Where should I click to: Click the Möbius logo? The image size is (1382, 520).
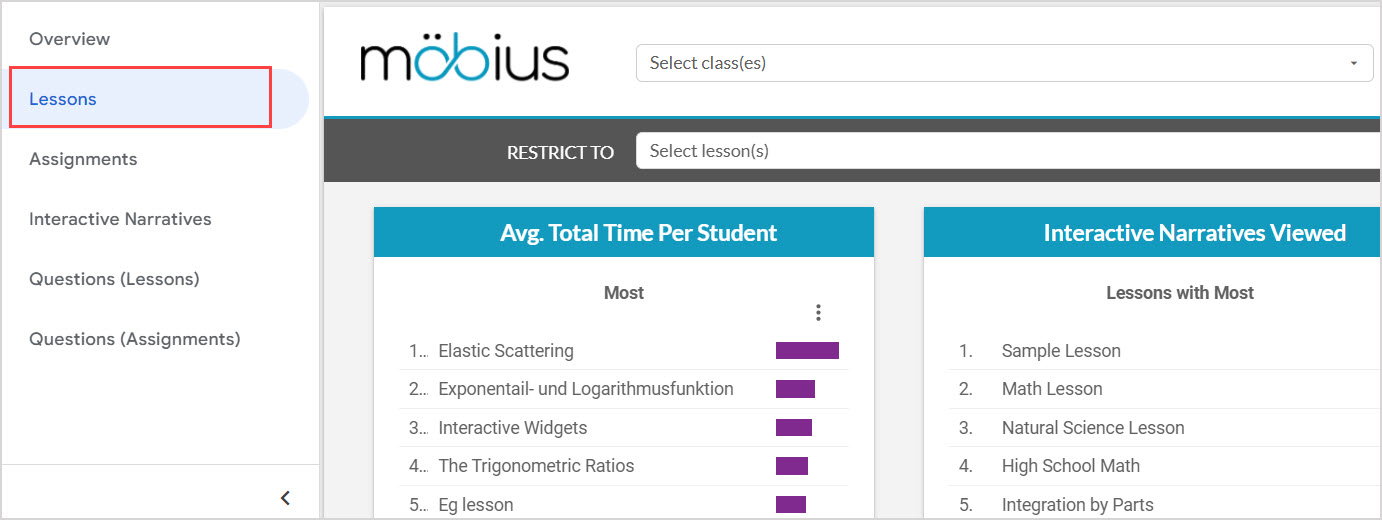point(465,62)
